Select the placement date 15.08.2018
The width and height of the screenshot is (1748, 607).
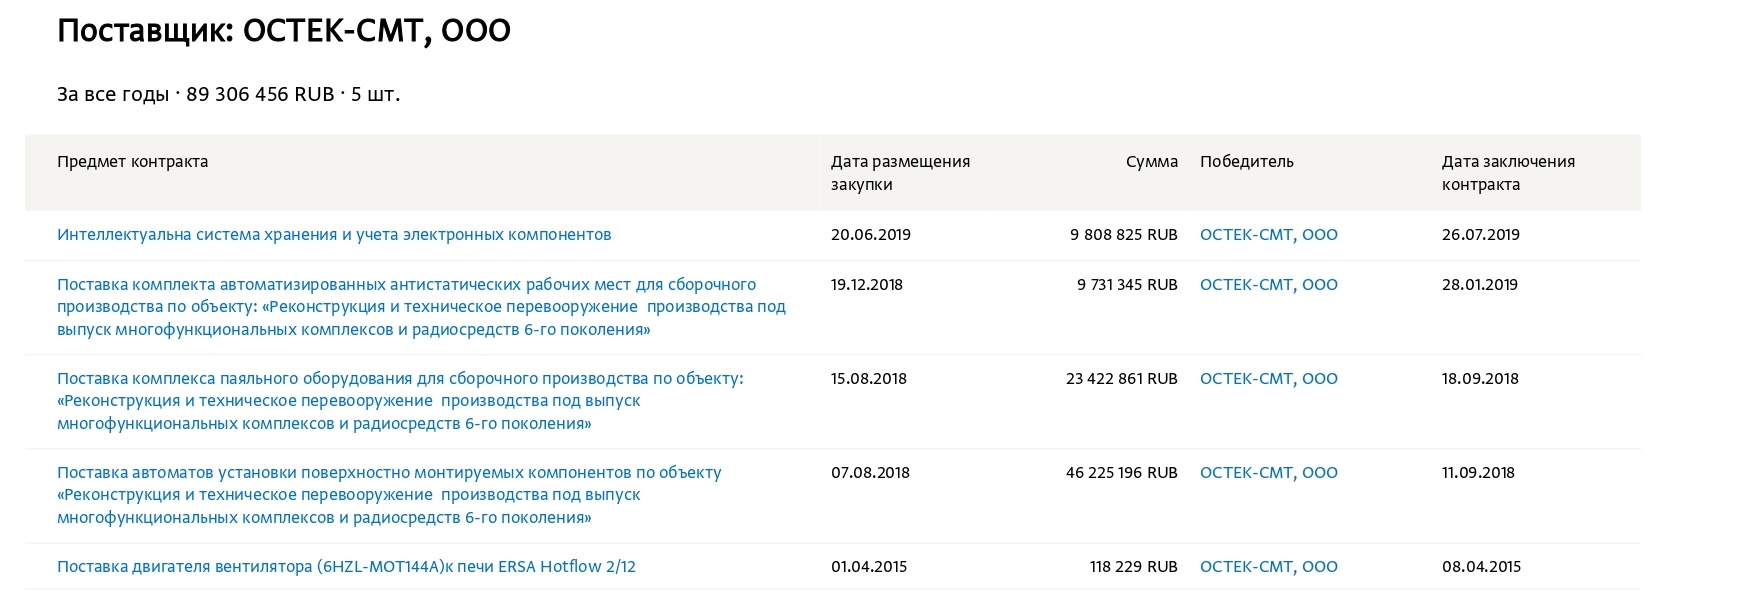869,379
